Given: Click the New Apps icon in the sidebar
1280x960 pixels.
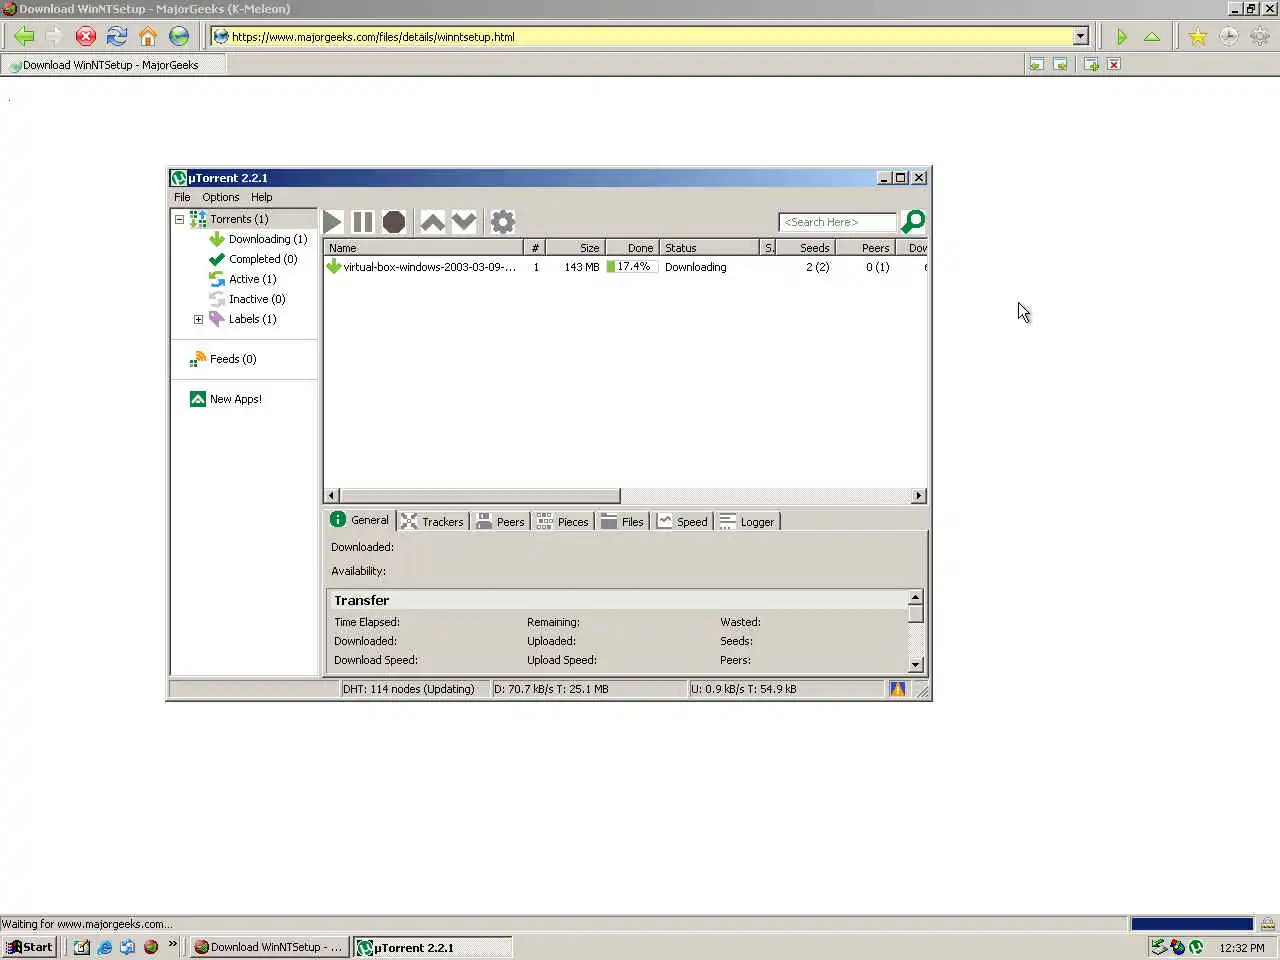Looking at the screenshot, I should tap(198, 399).
